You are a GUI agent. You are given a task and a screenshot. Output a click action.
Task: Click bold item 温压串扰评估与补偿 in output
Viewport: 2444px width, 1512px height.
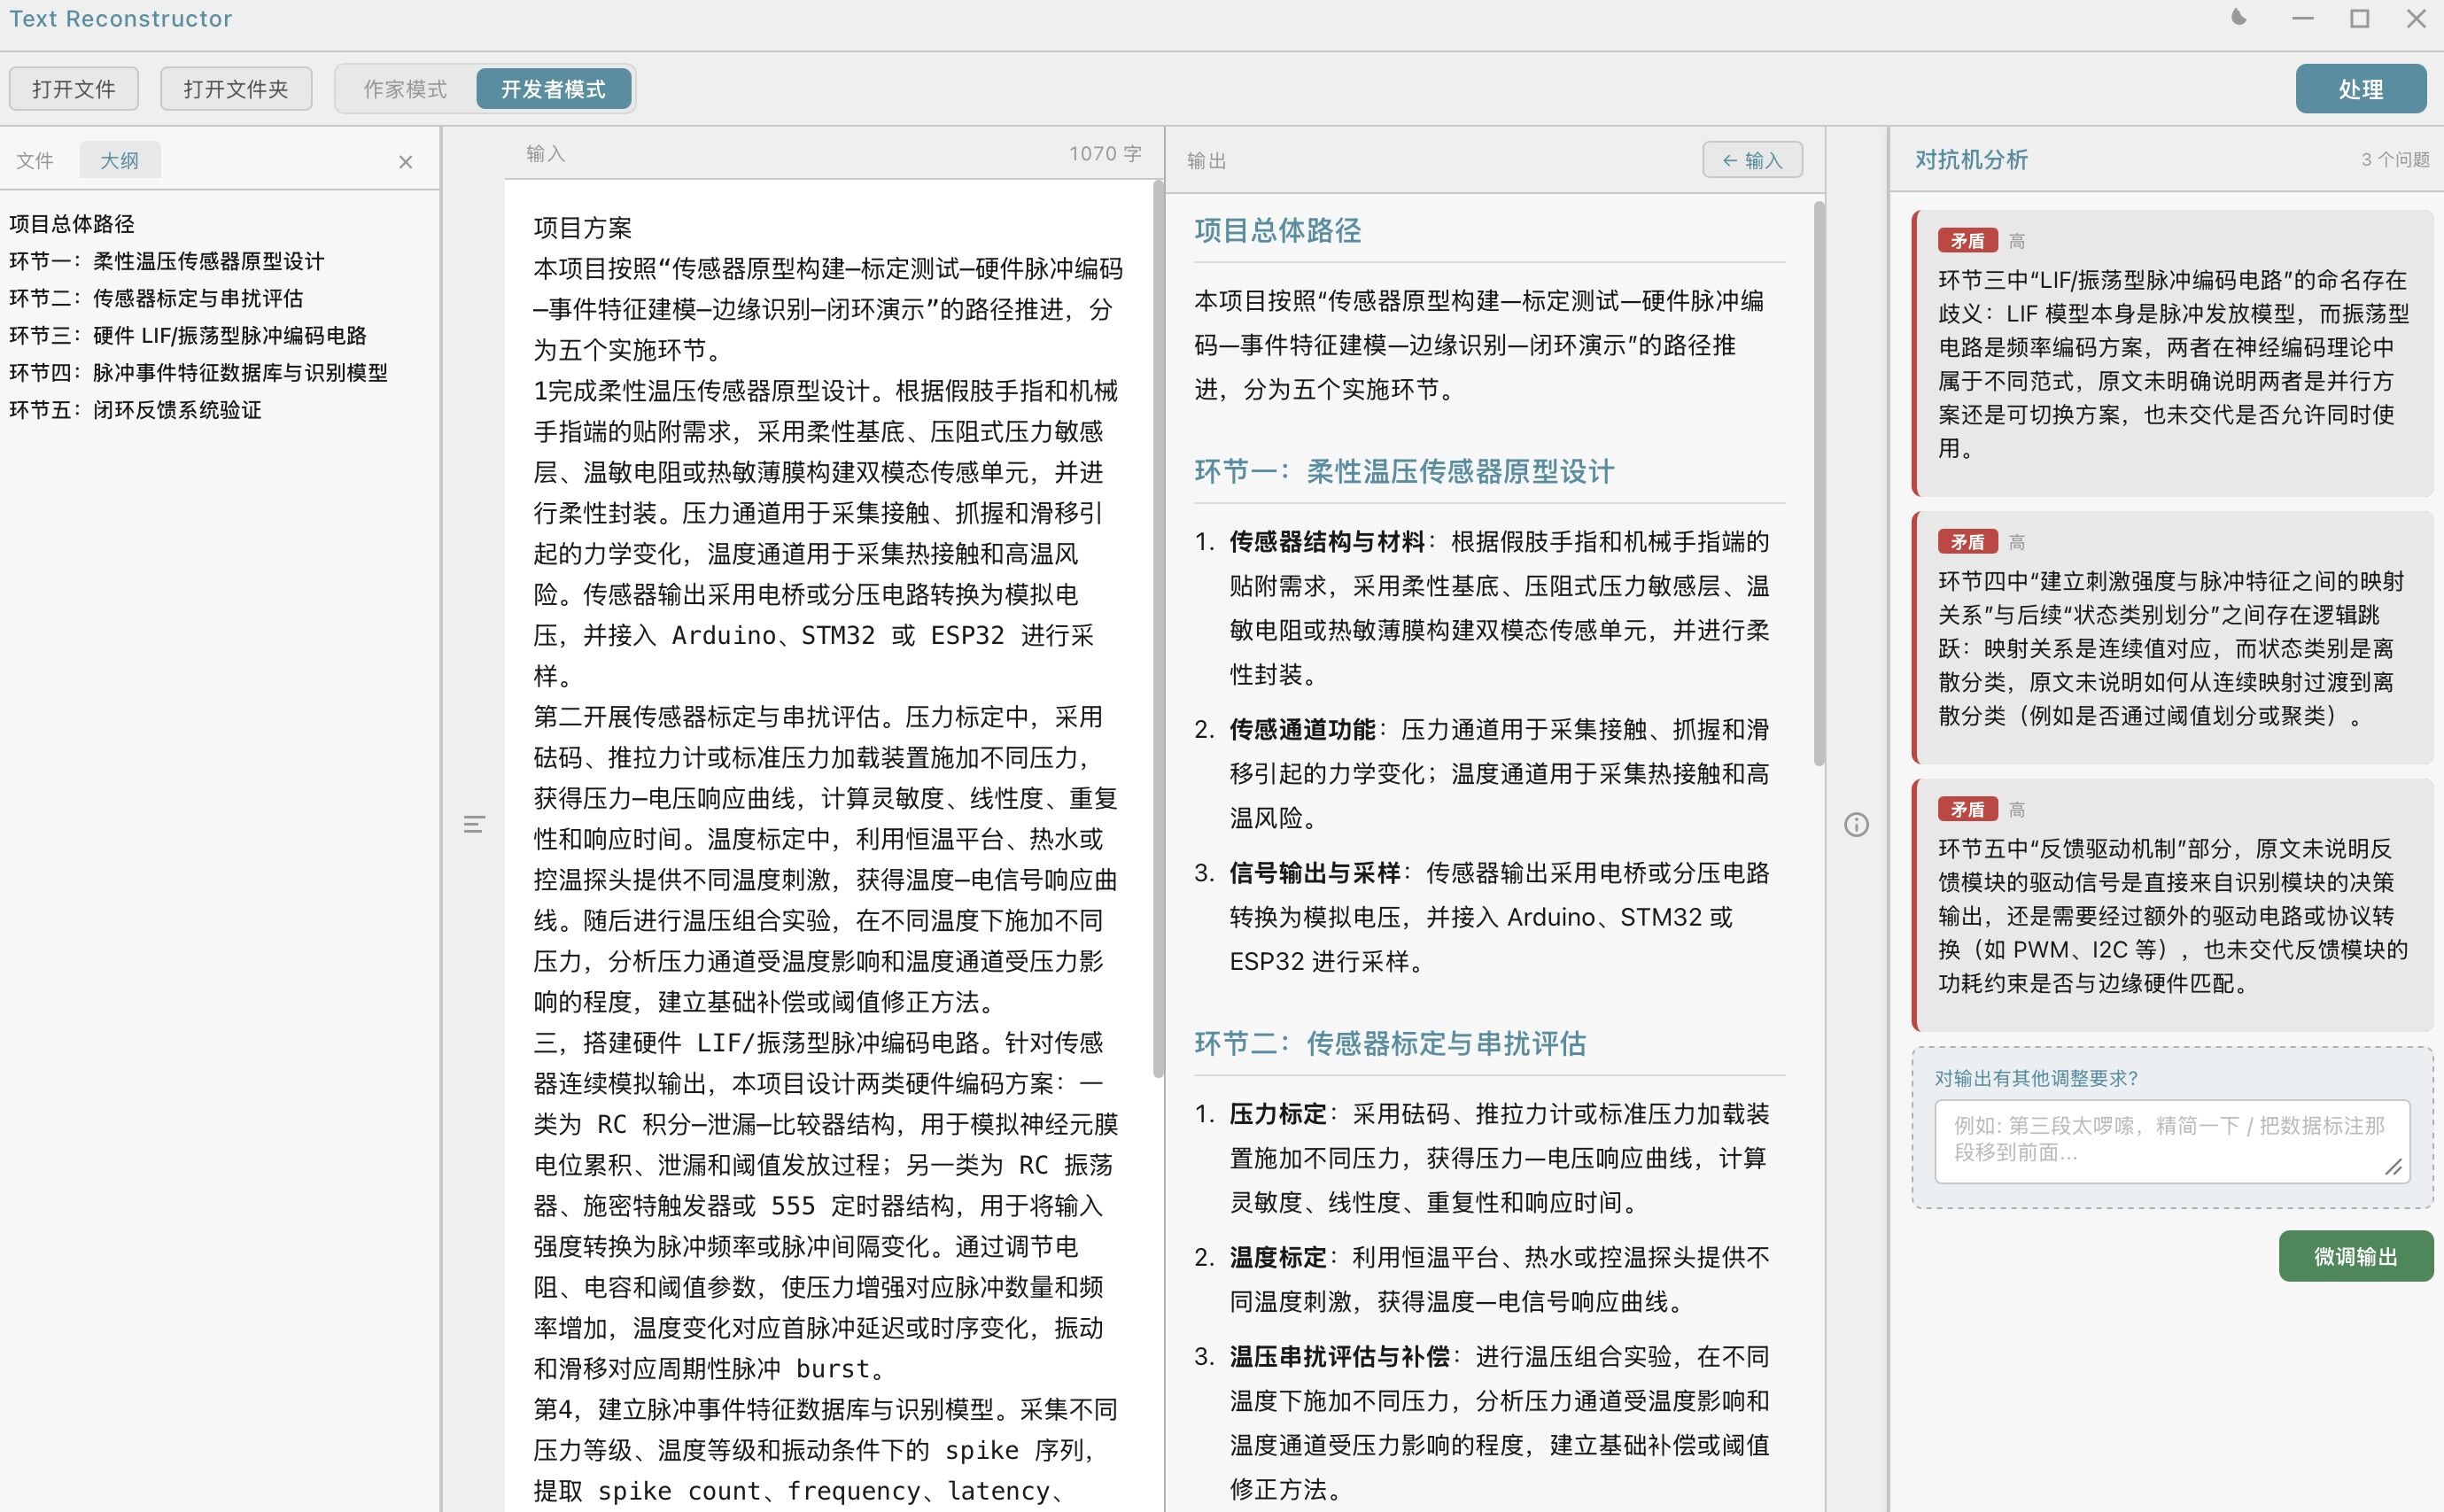pyautogui.click(x=1339, y=1356)
